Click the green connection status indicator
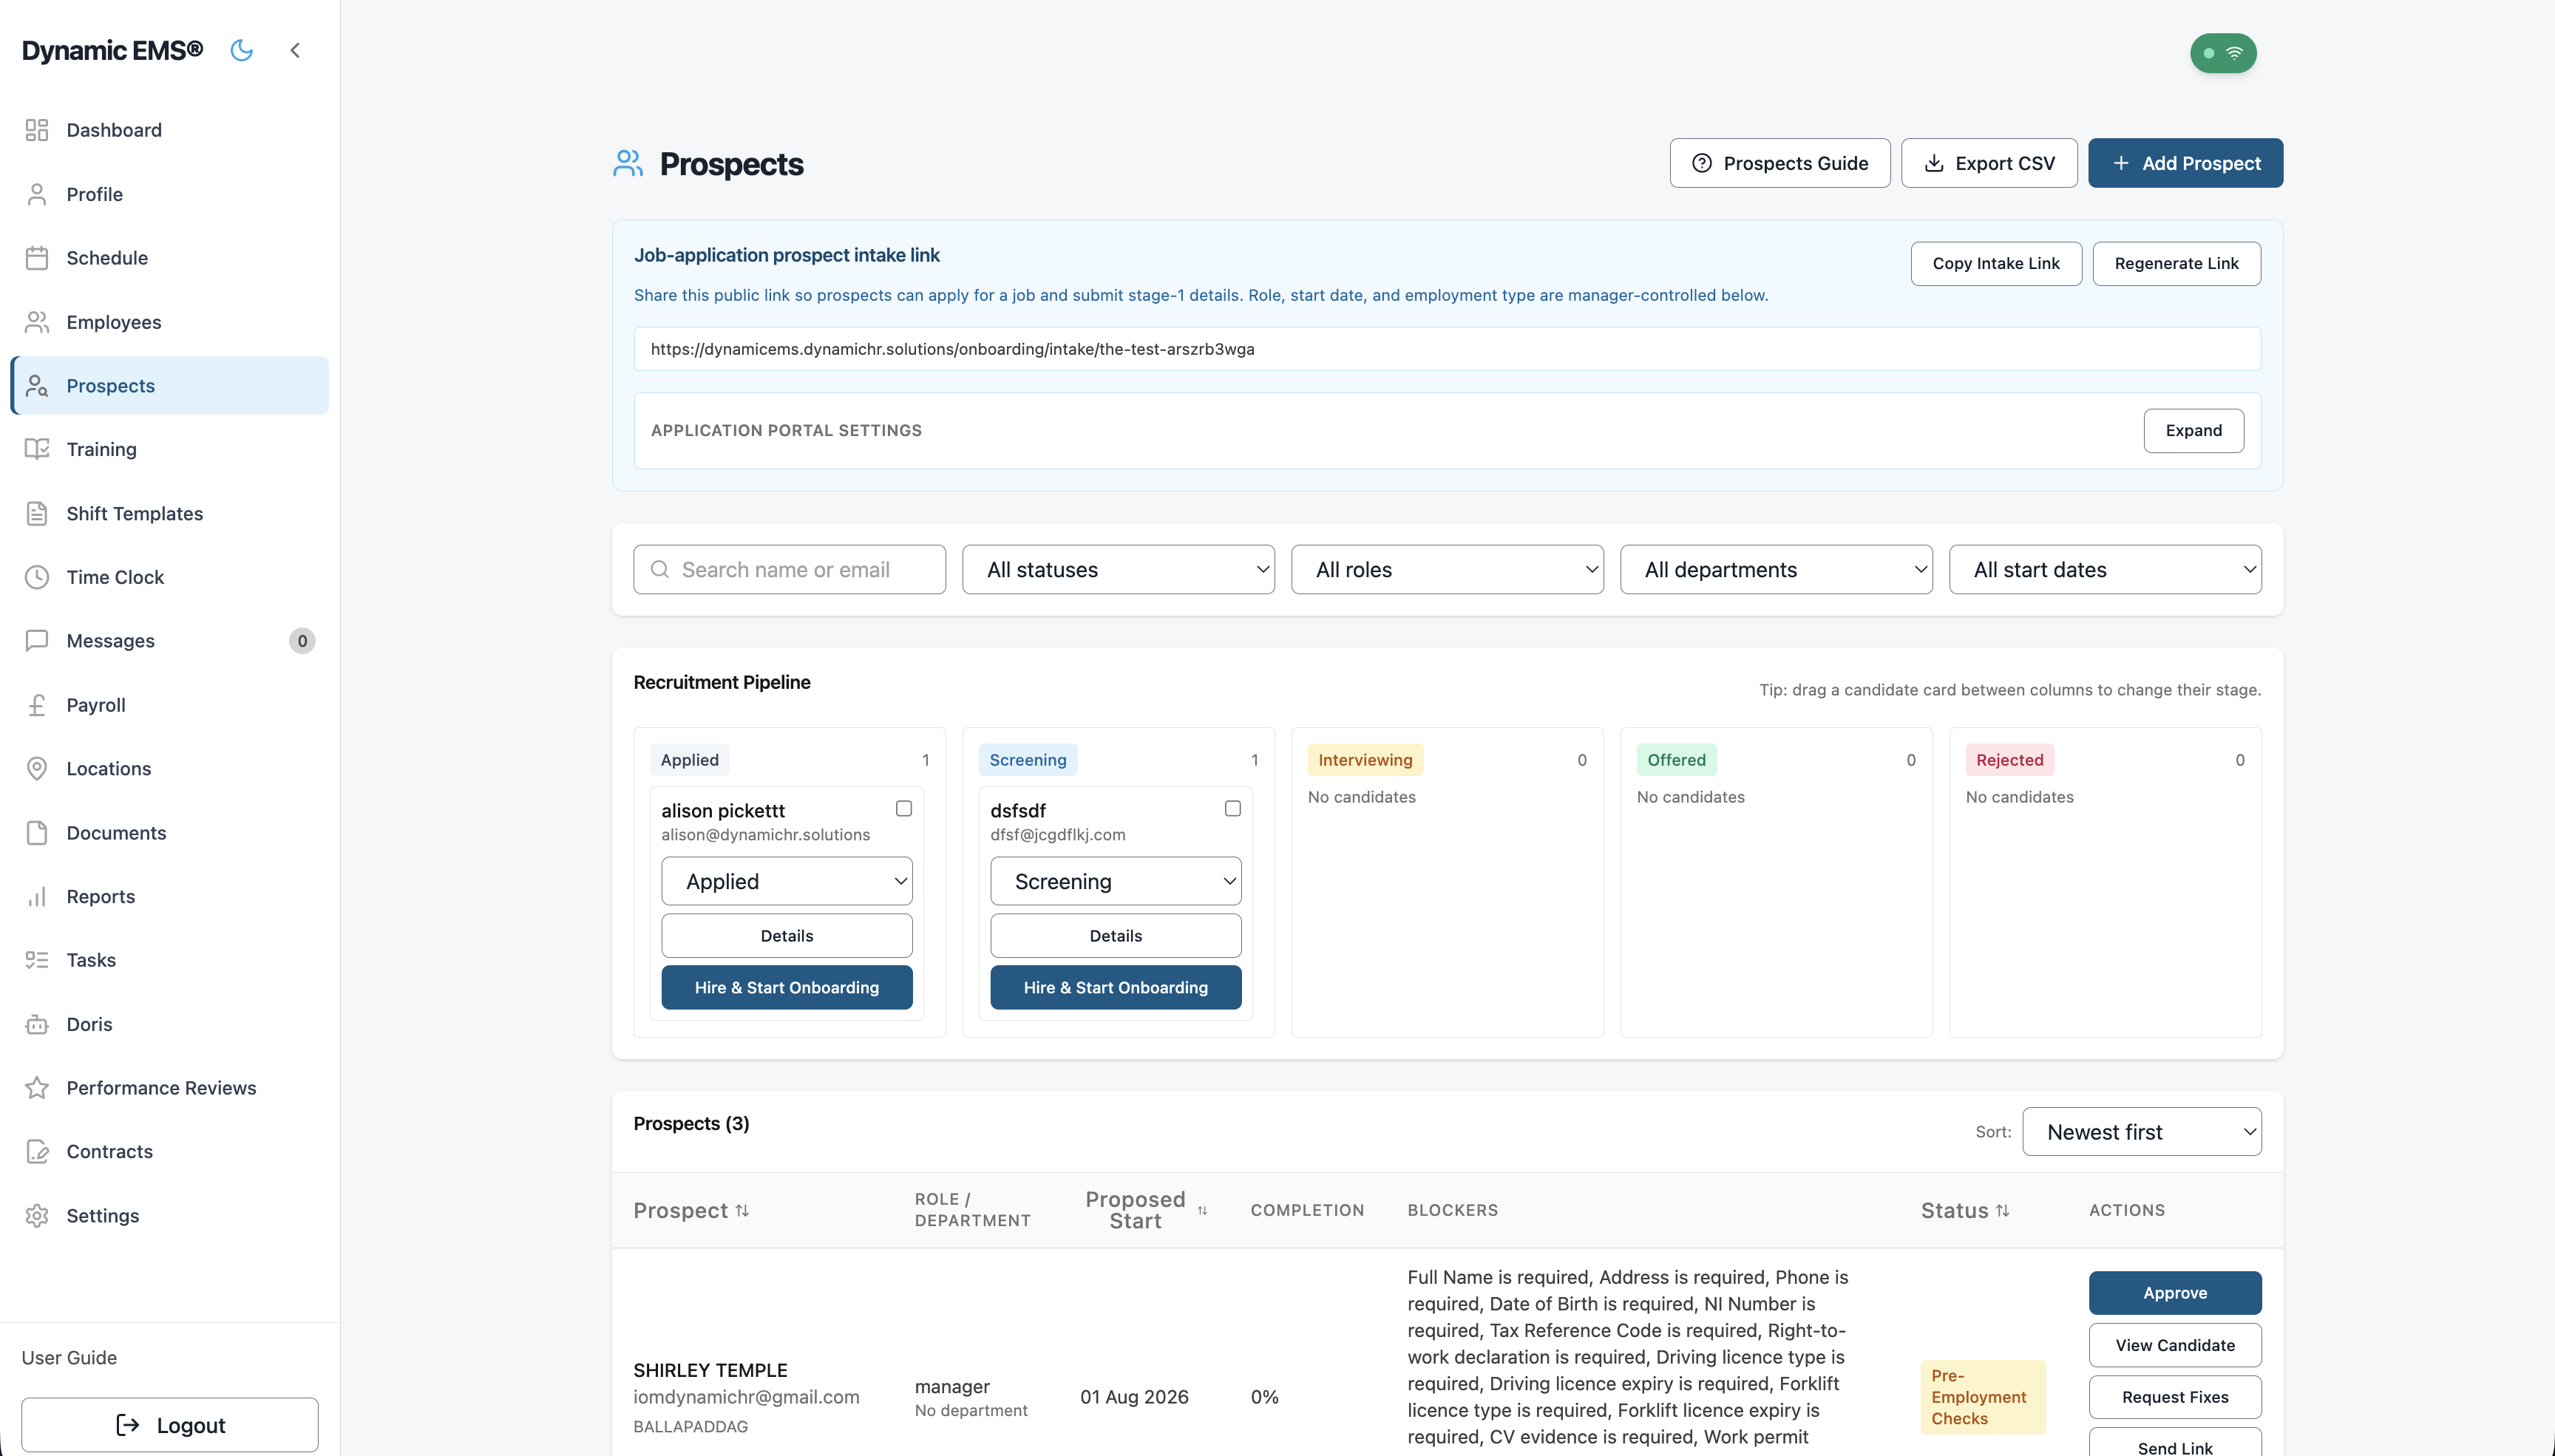The height and width of the screenshot is (1456, 2555). (2223, 53)
